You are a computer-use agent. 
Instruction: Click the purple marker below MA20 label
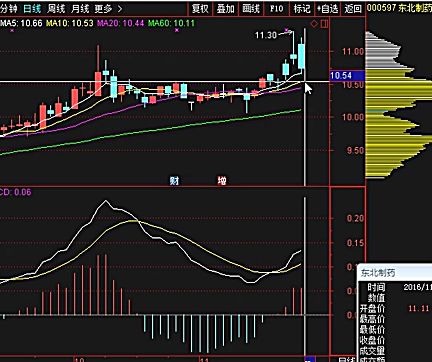pyautogui.click(x=177, y=30)
